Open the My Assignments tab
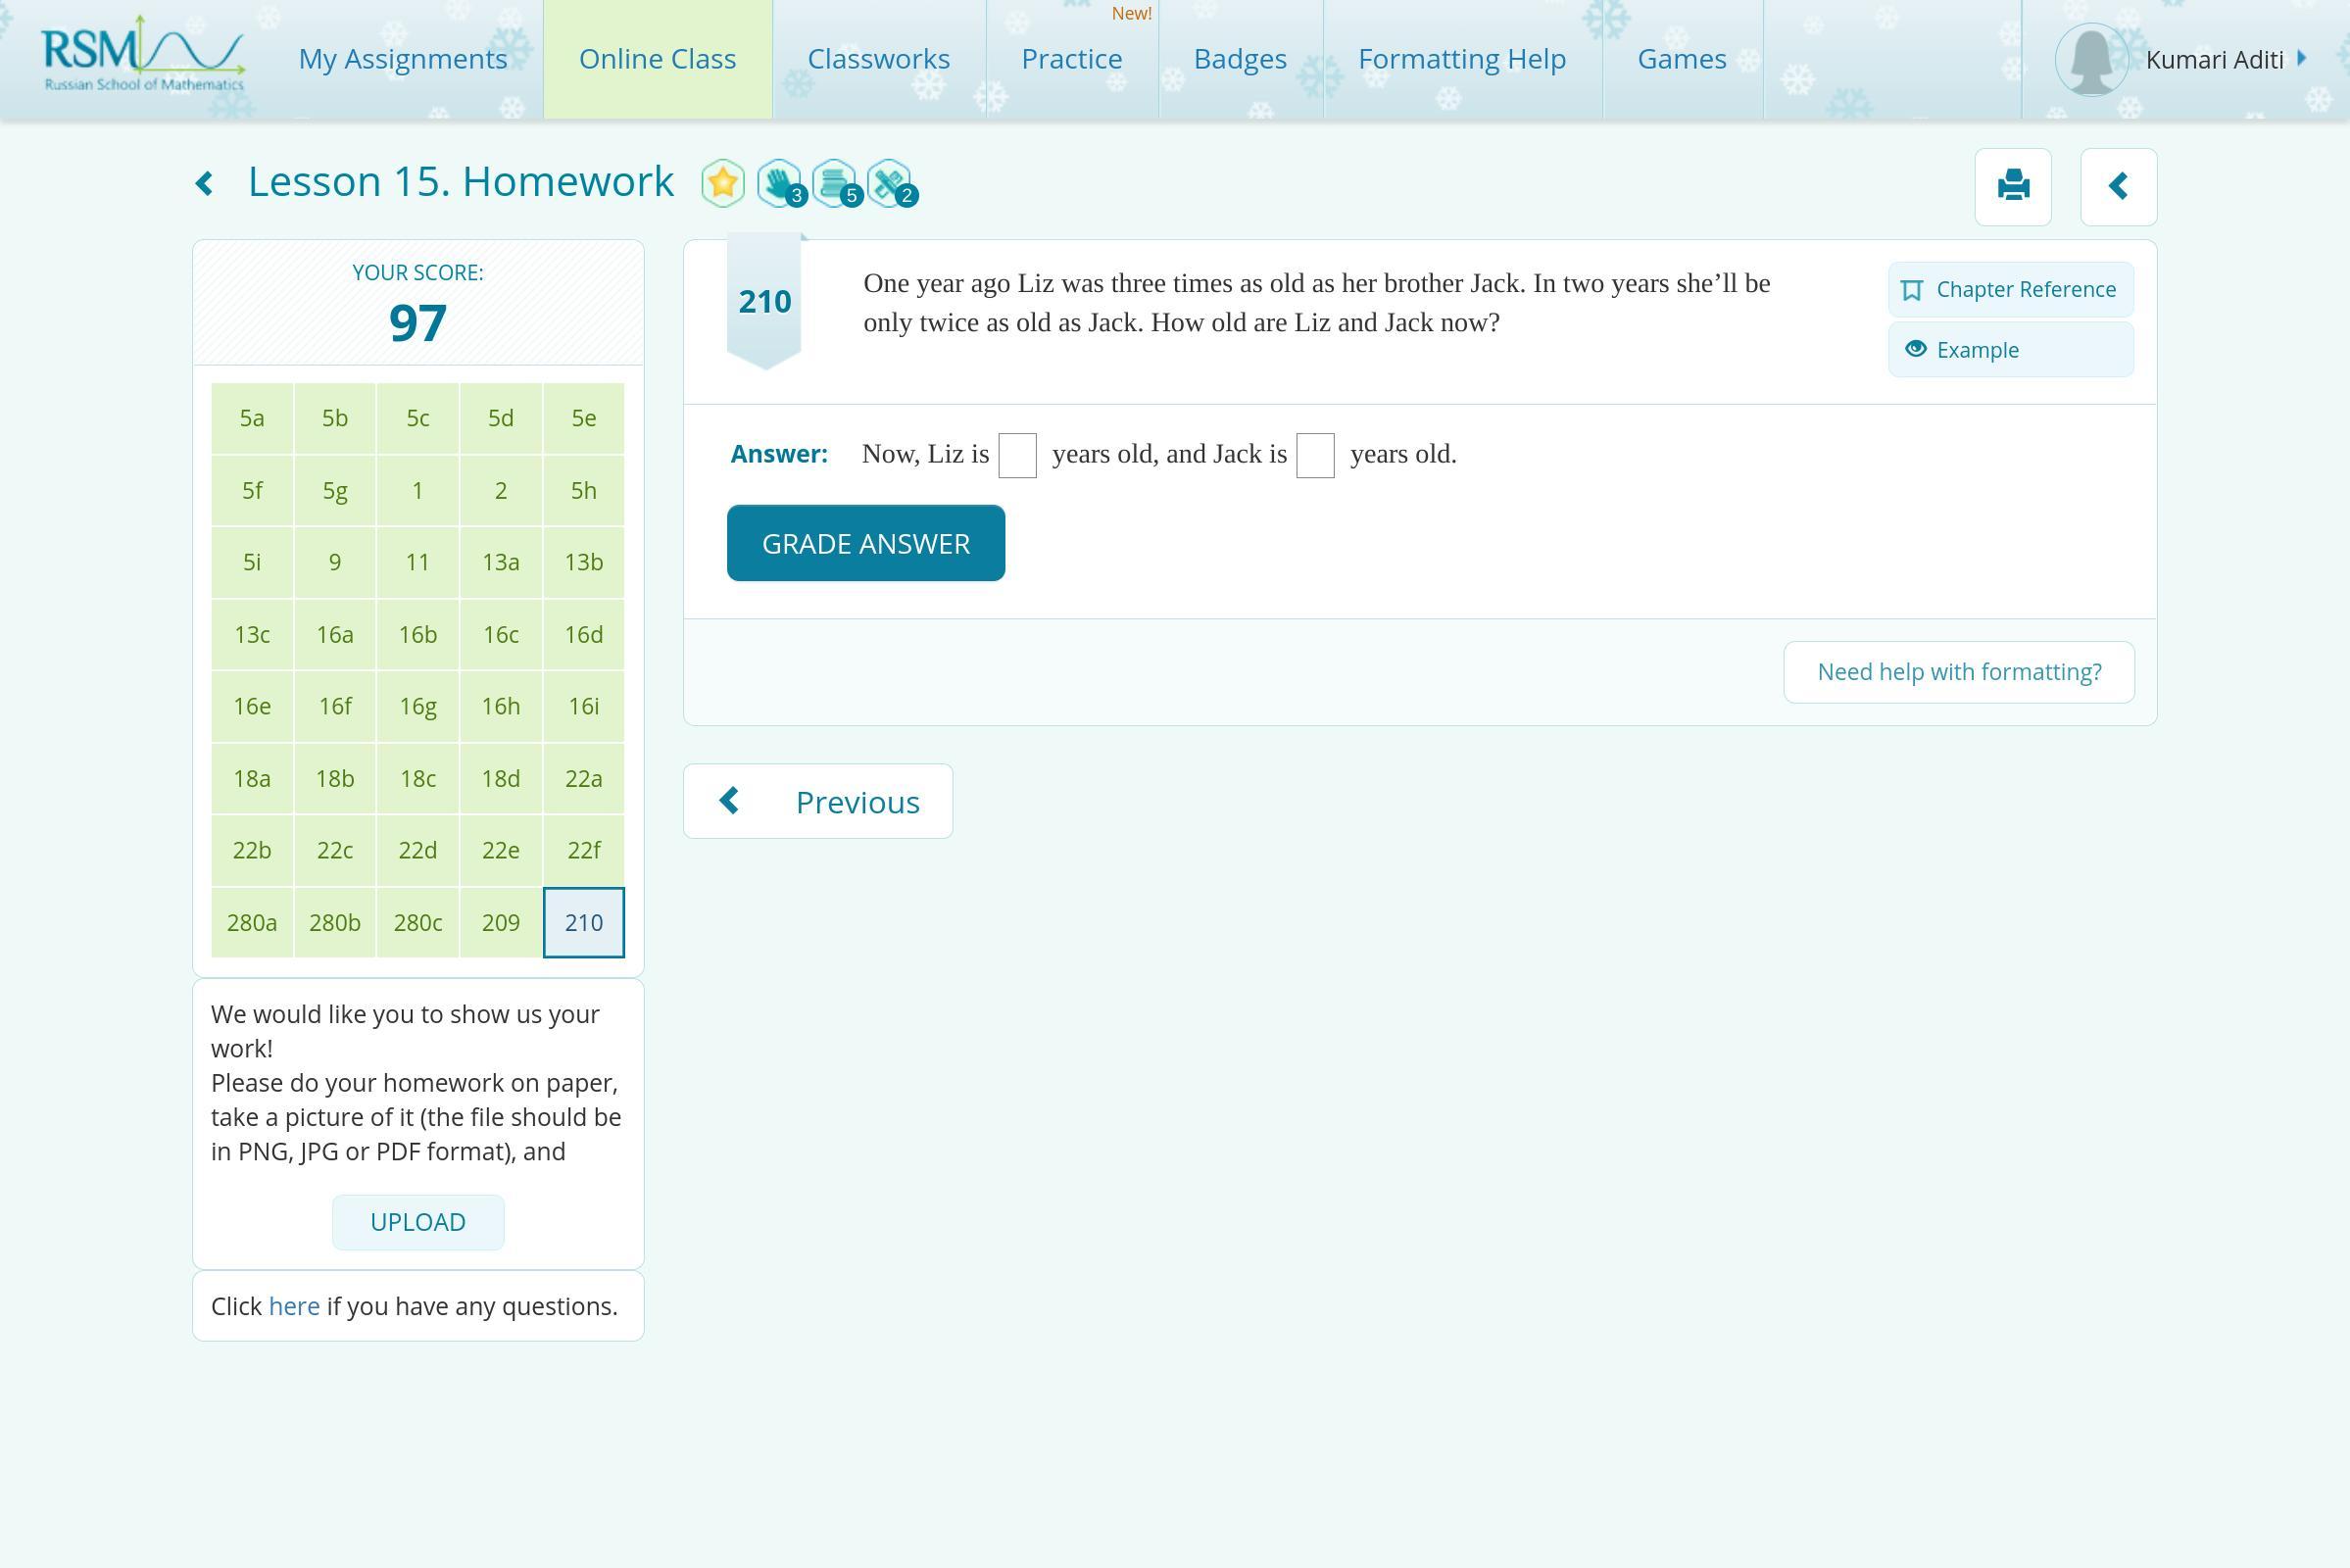This screenshot has height=1568, width=2350. [x=403, y=60]
